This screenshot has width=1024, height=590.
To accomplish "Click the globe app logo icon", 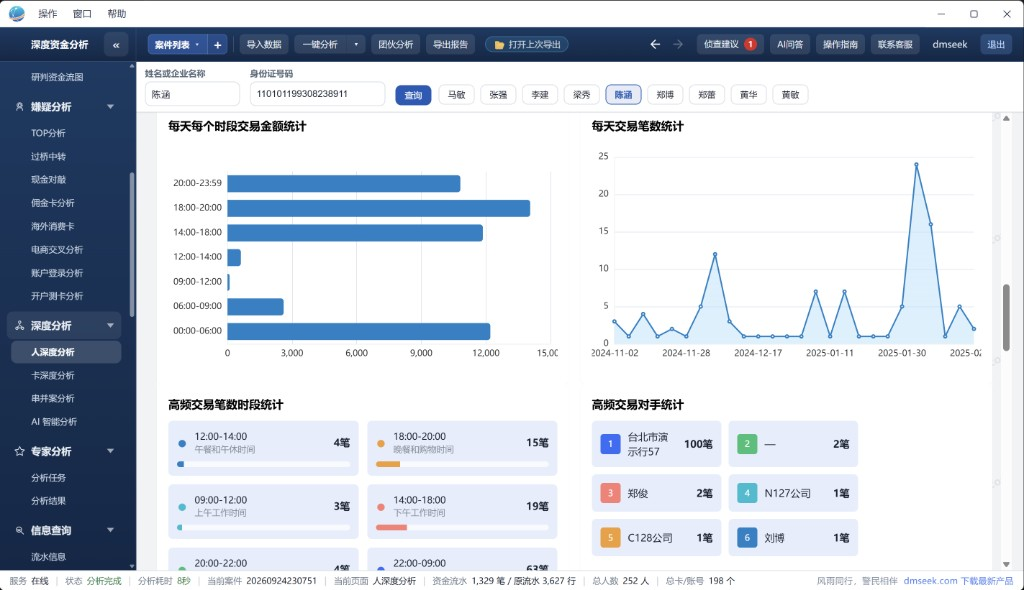I will (16, 14).
